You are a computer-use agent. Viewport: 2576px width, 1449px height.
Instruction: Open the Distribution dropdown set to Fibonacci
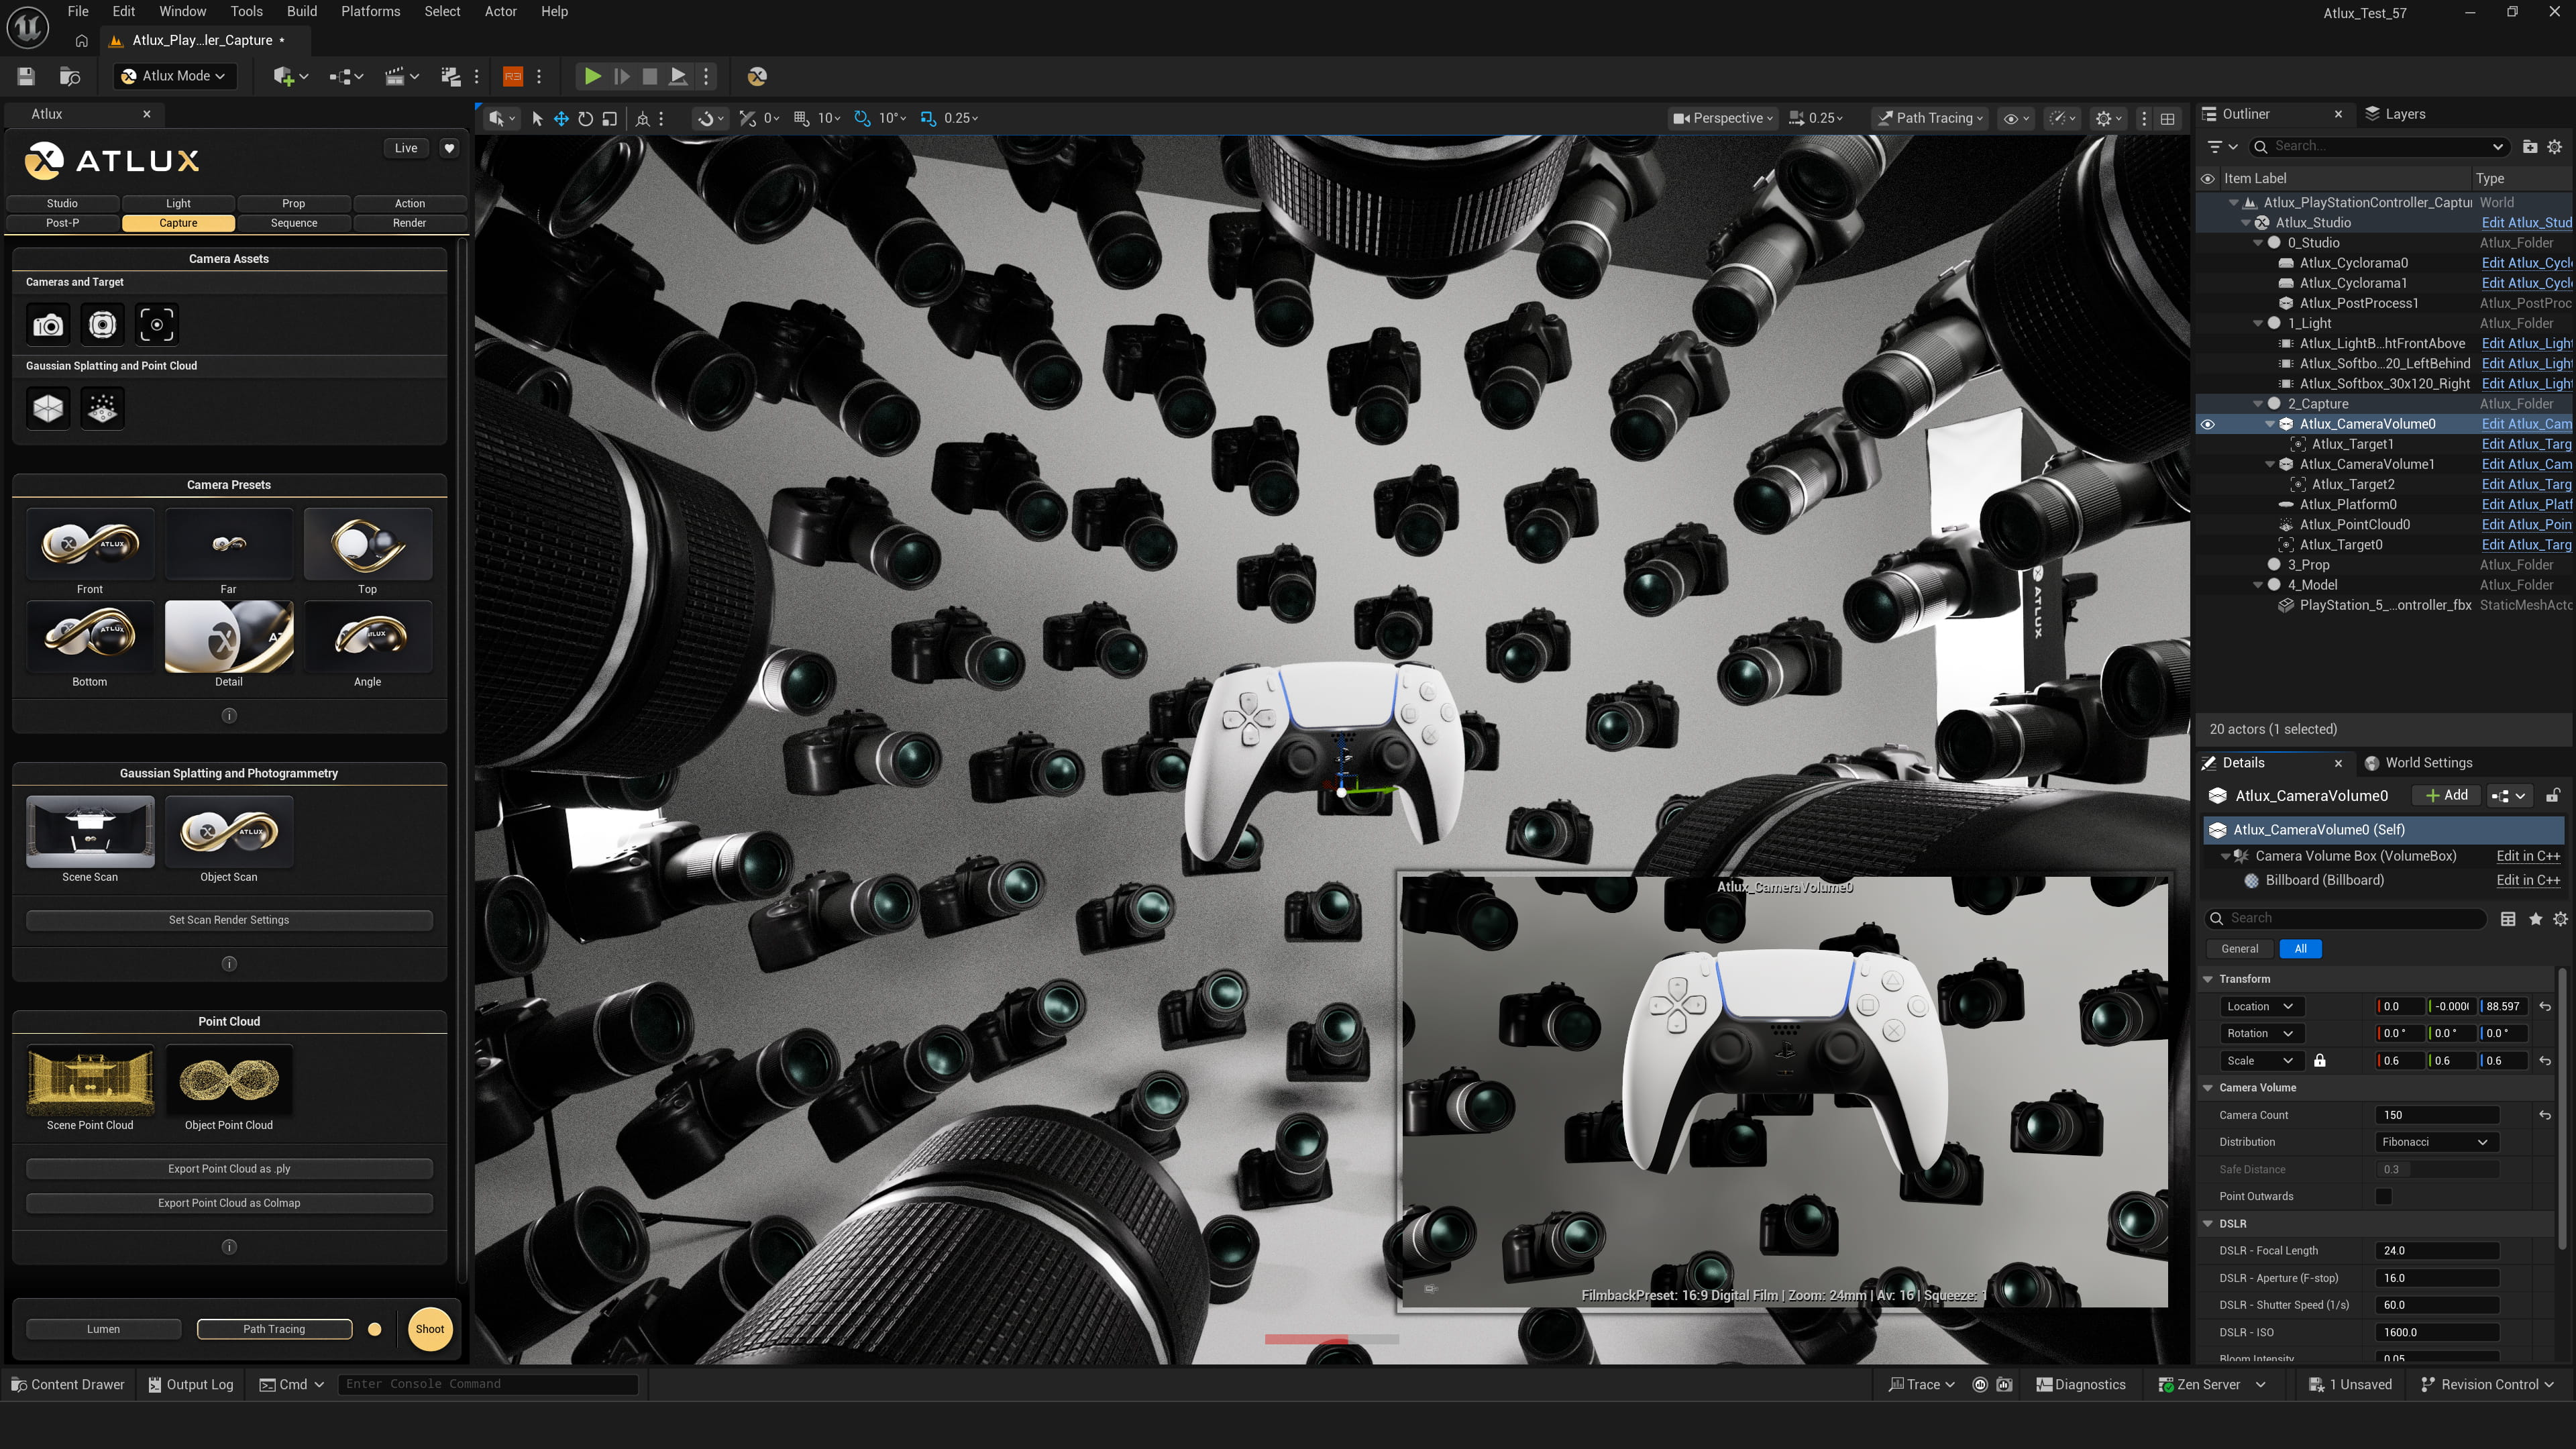click(x=2436, y=1141)
